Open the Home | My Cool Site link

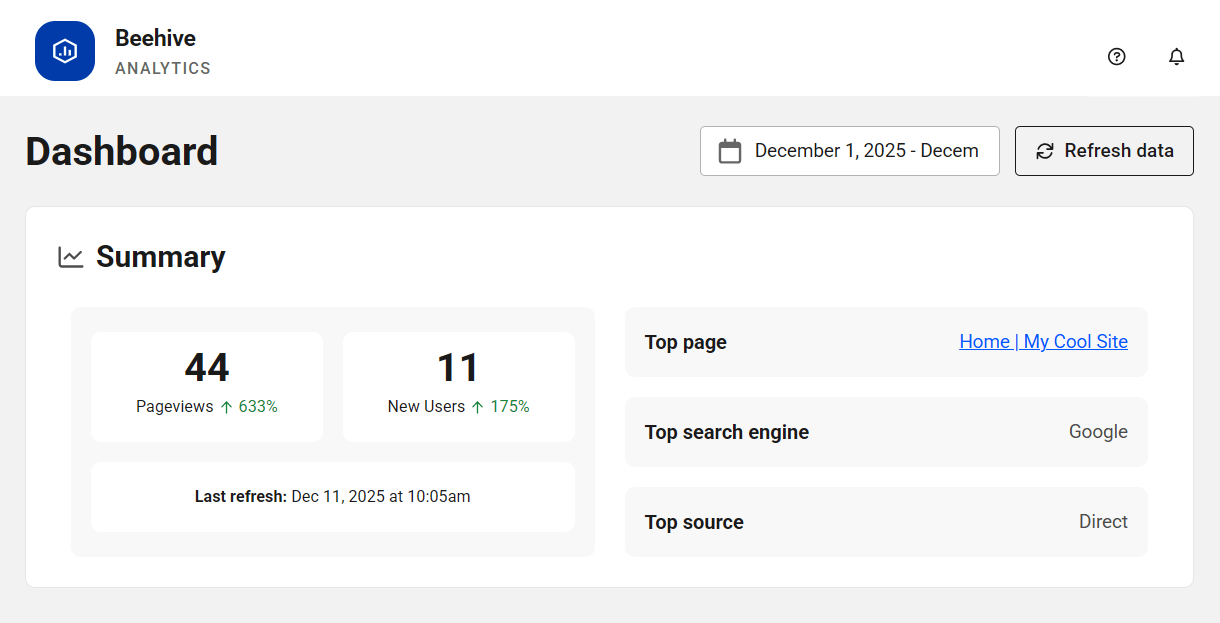pos(1043,342)
